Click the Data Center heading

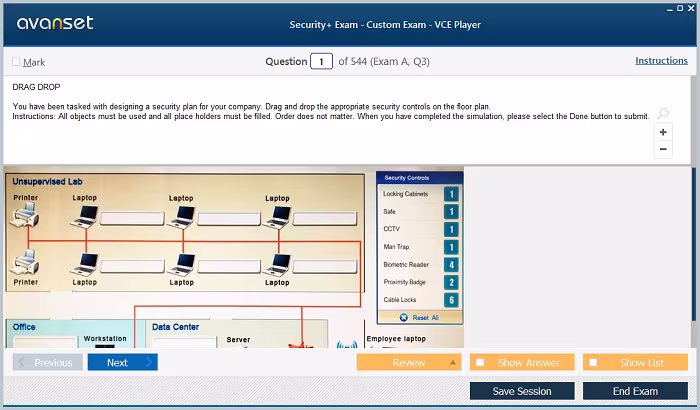(x=175, y=327)
